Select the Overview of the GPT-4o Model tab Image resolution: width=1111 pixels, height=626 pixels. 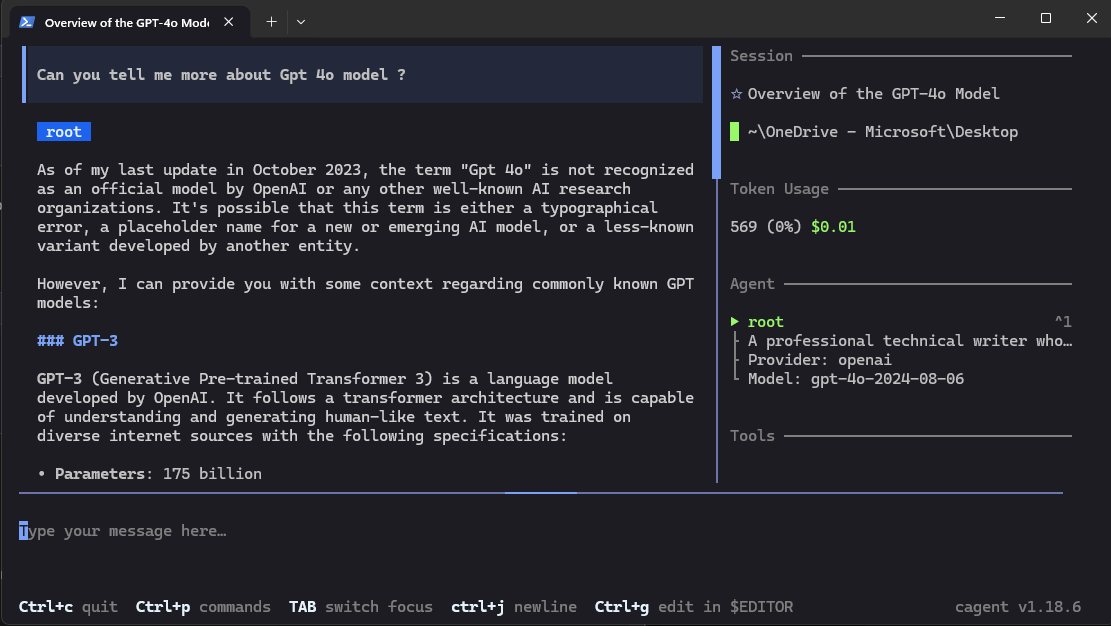[x=130, y=22]
